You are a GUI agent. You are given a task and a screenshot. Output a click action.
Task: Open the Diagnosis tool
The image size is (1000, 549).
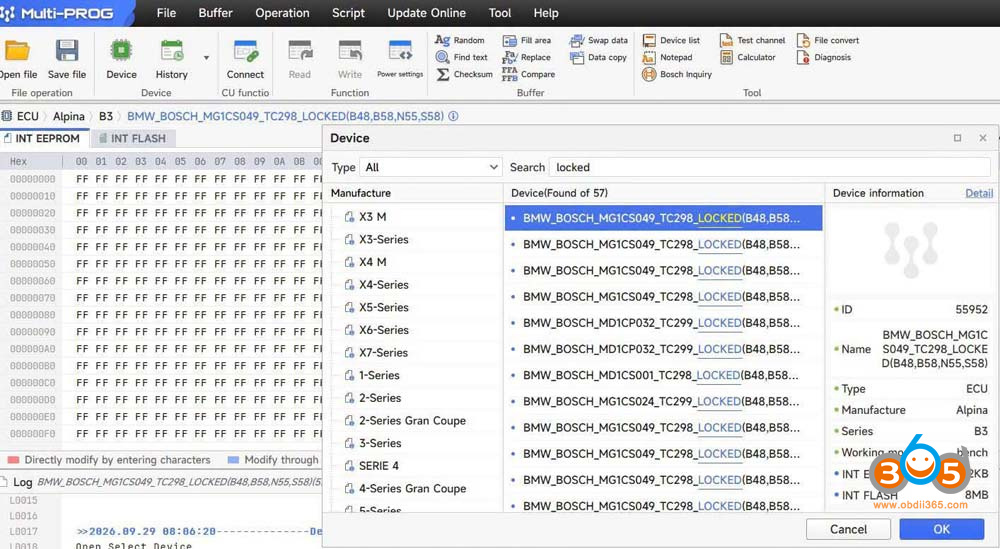823,57
